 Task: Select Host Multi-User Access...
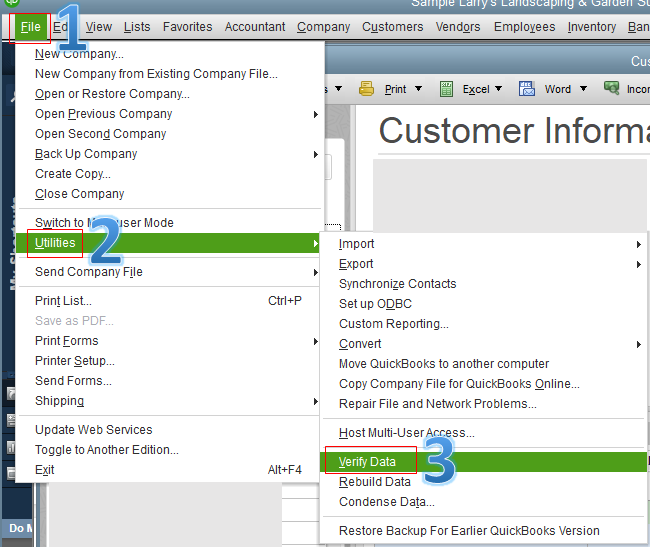point(484,433)
